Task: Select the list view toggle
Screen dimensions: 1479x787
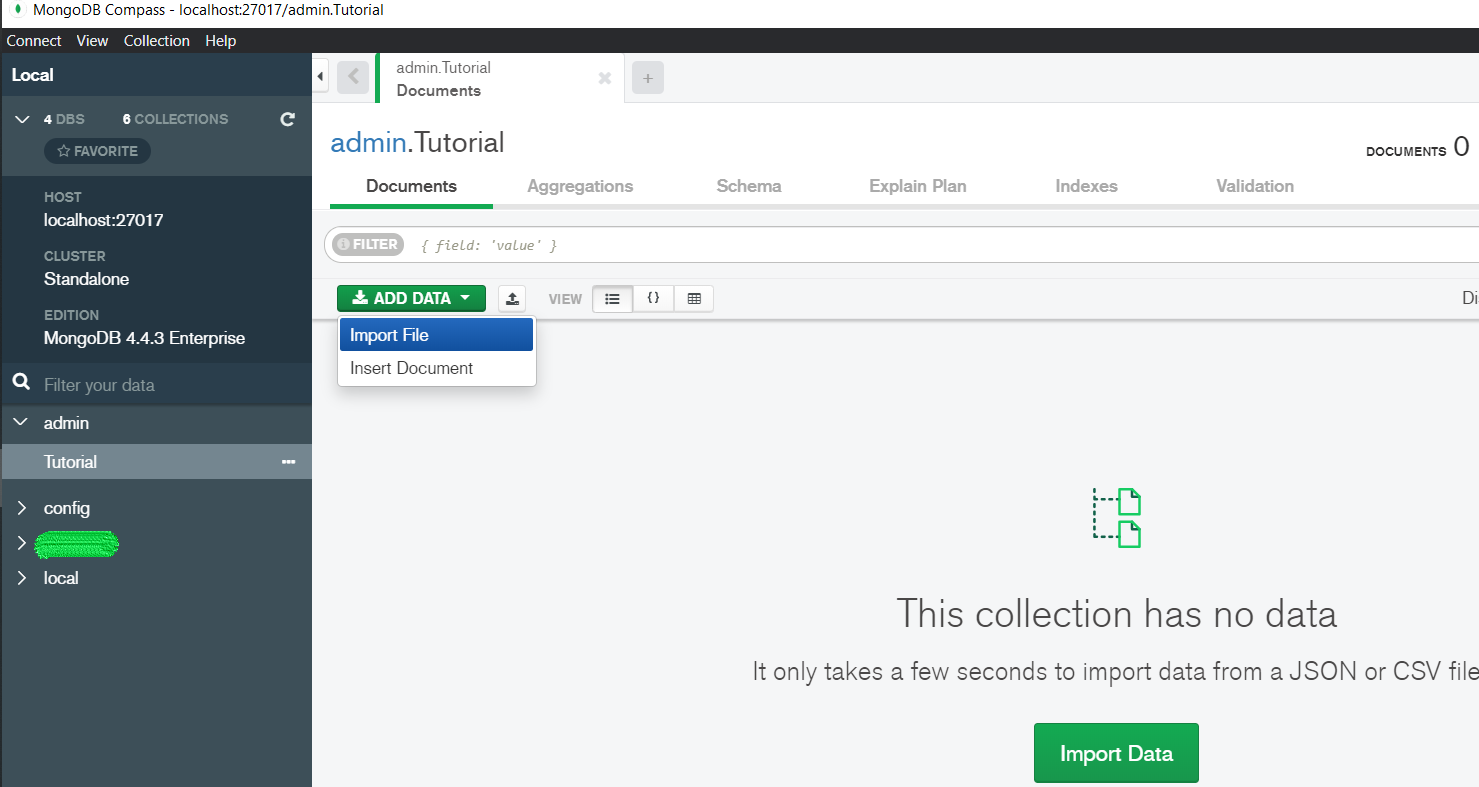Action: point(612,298)
